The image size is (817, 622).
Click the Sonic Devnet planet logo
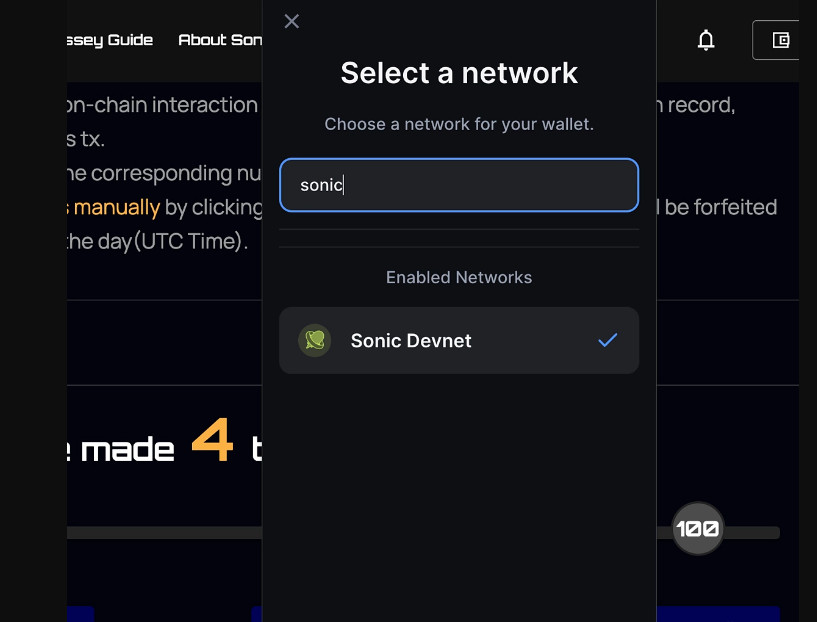314,341
